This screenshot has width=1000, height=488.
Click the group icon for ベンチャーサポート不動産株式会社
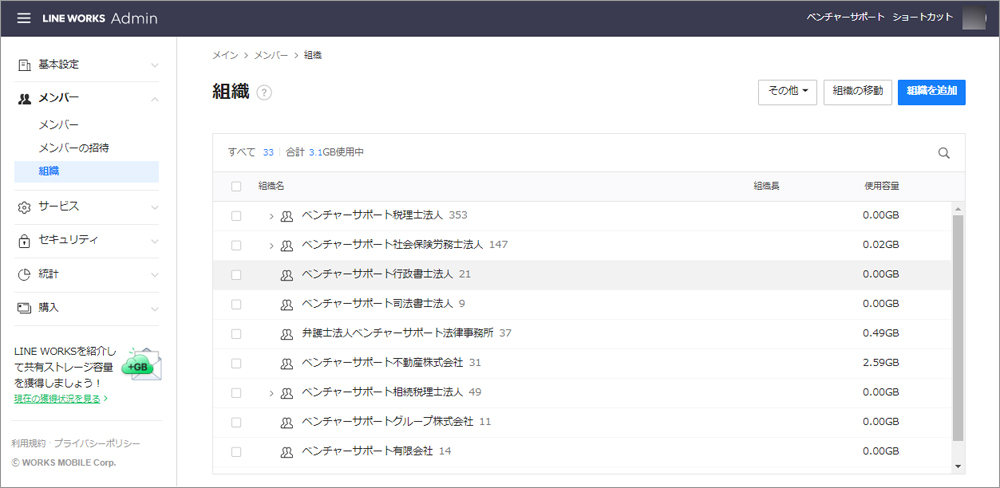[287, 363]
